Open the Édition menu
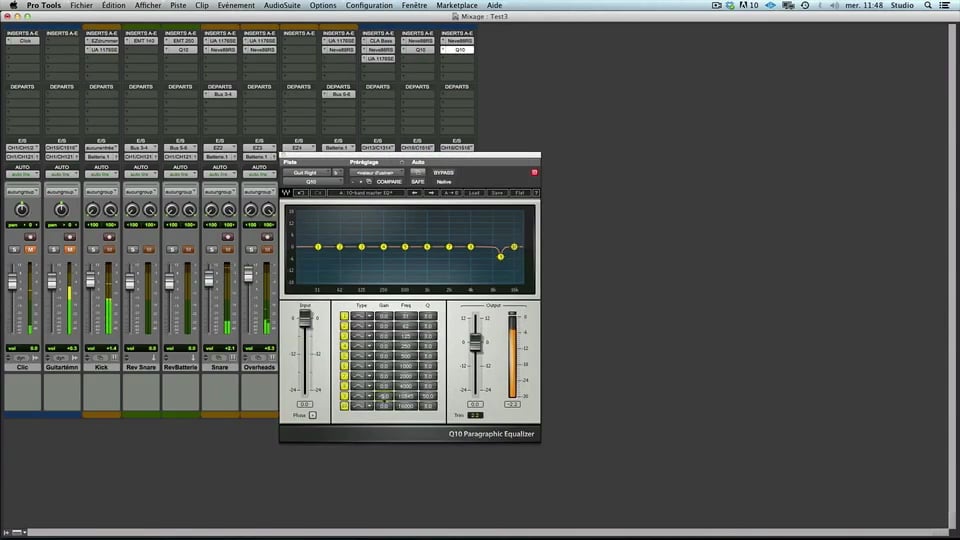The height and width of the screenshot is (540, 960). pos(113,5)
